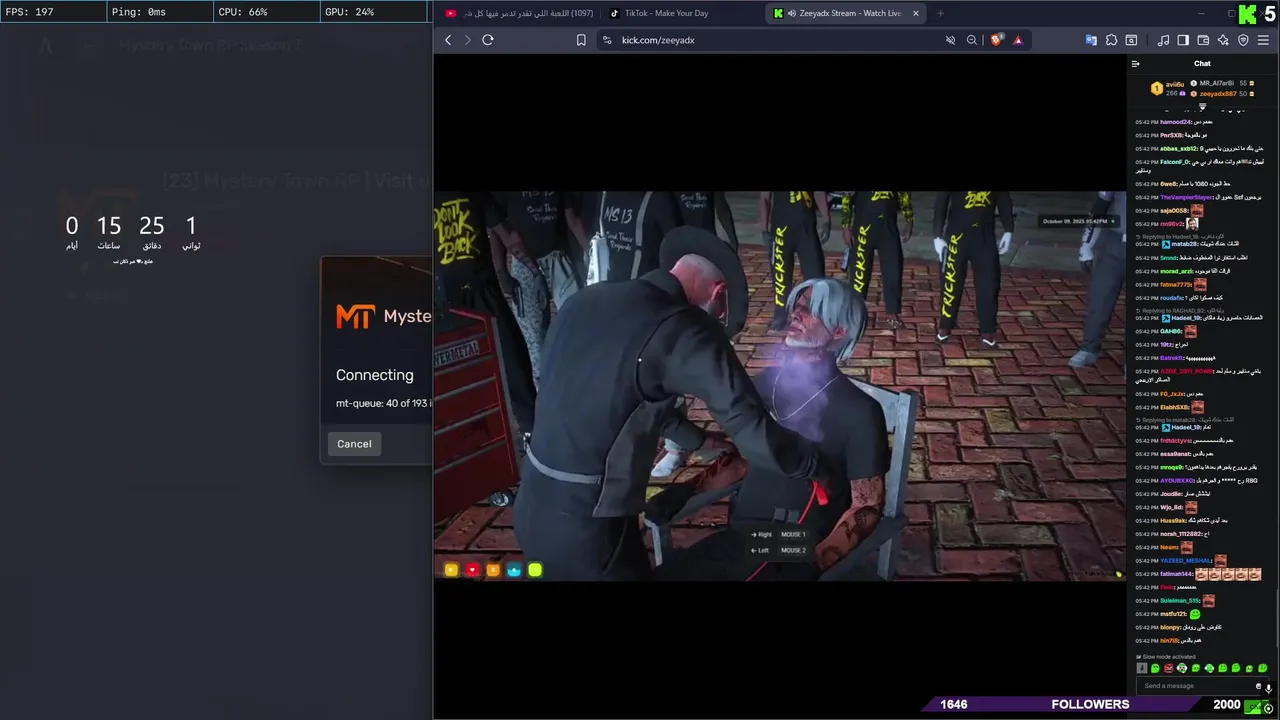Click the Chat header title
Image resolution: width=1280 pixels, height=720 pixels.
click(1203, 64)
